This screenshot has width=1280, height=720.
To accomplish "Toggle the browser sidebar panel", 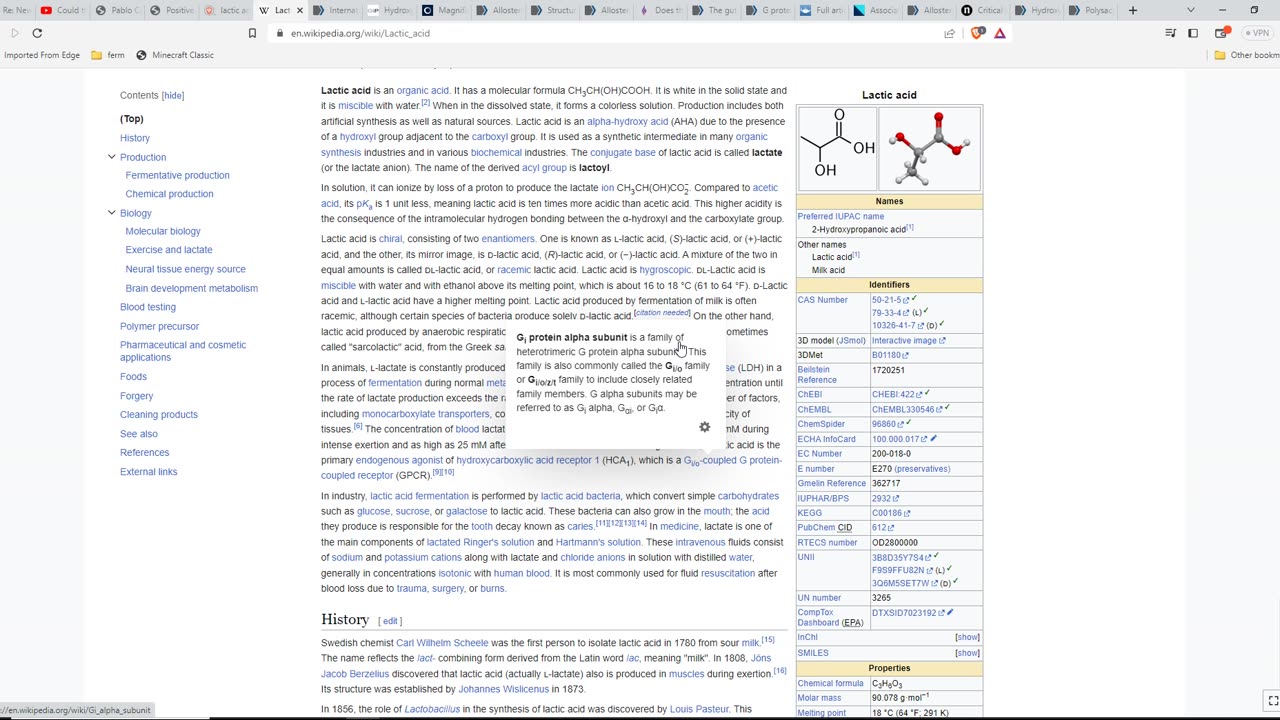I will tap(1193, 33).
